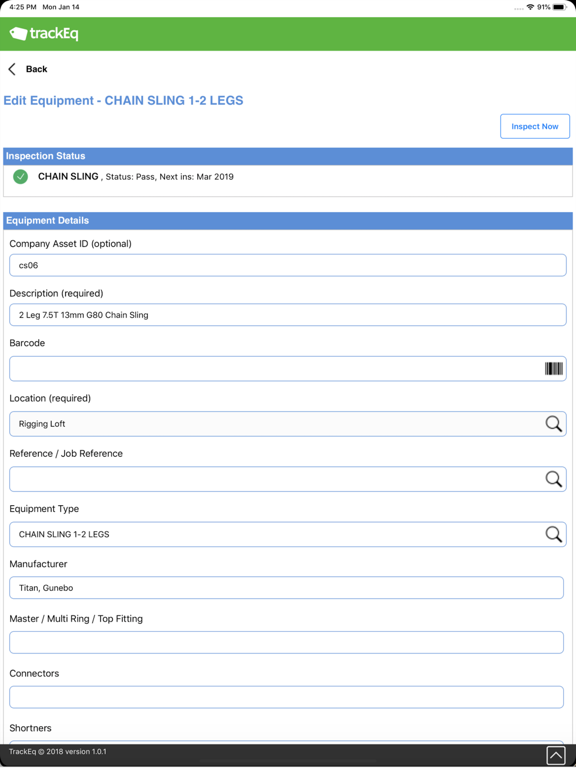
Task: Select the Rigging Loft location field
Action: pos(288,424)
